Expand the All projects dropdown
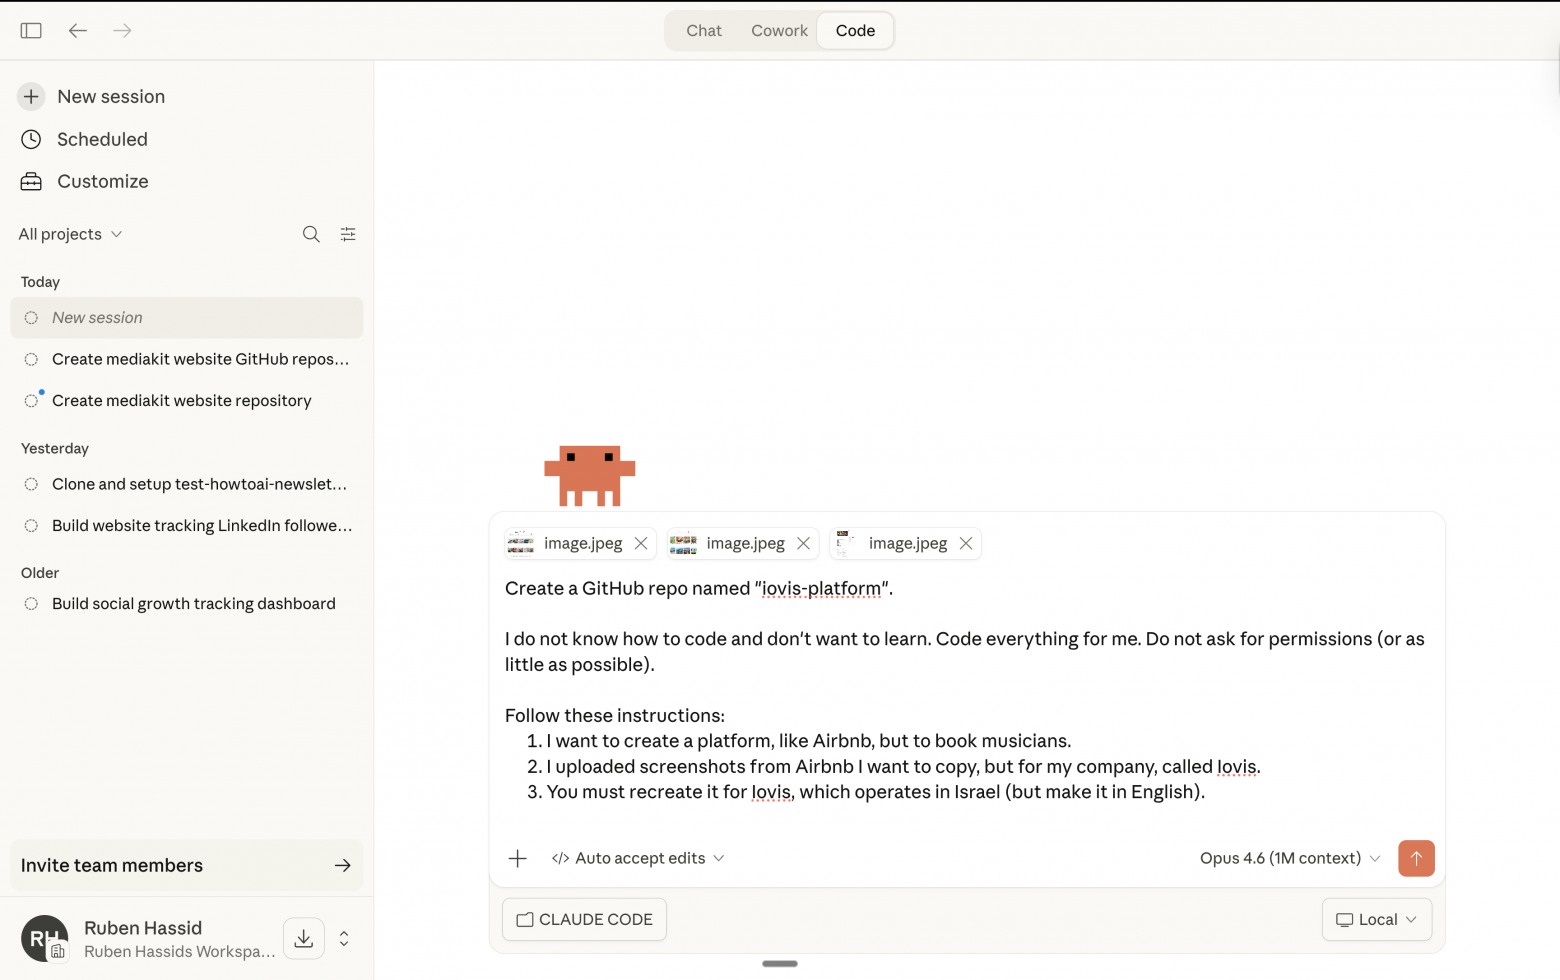The image size is (1560, 980). point(70,234)
